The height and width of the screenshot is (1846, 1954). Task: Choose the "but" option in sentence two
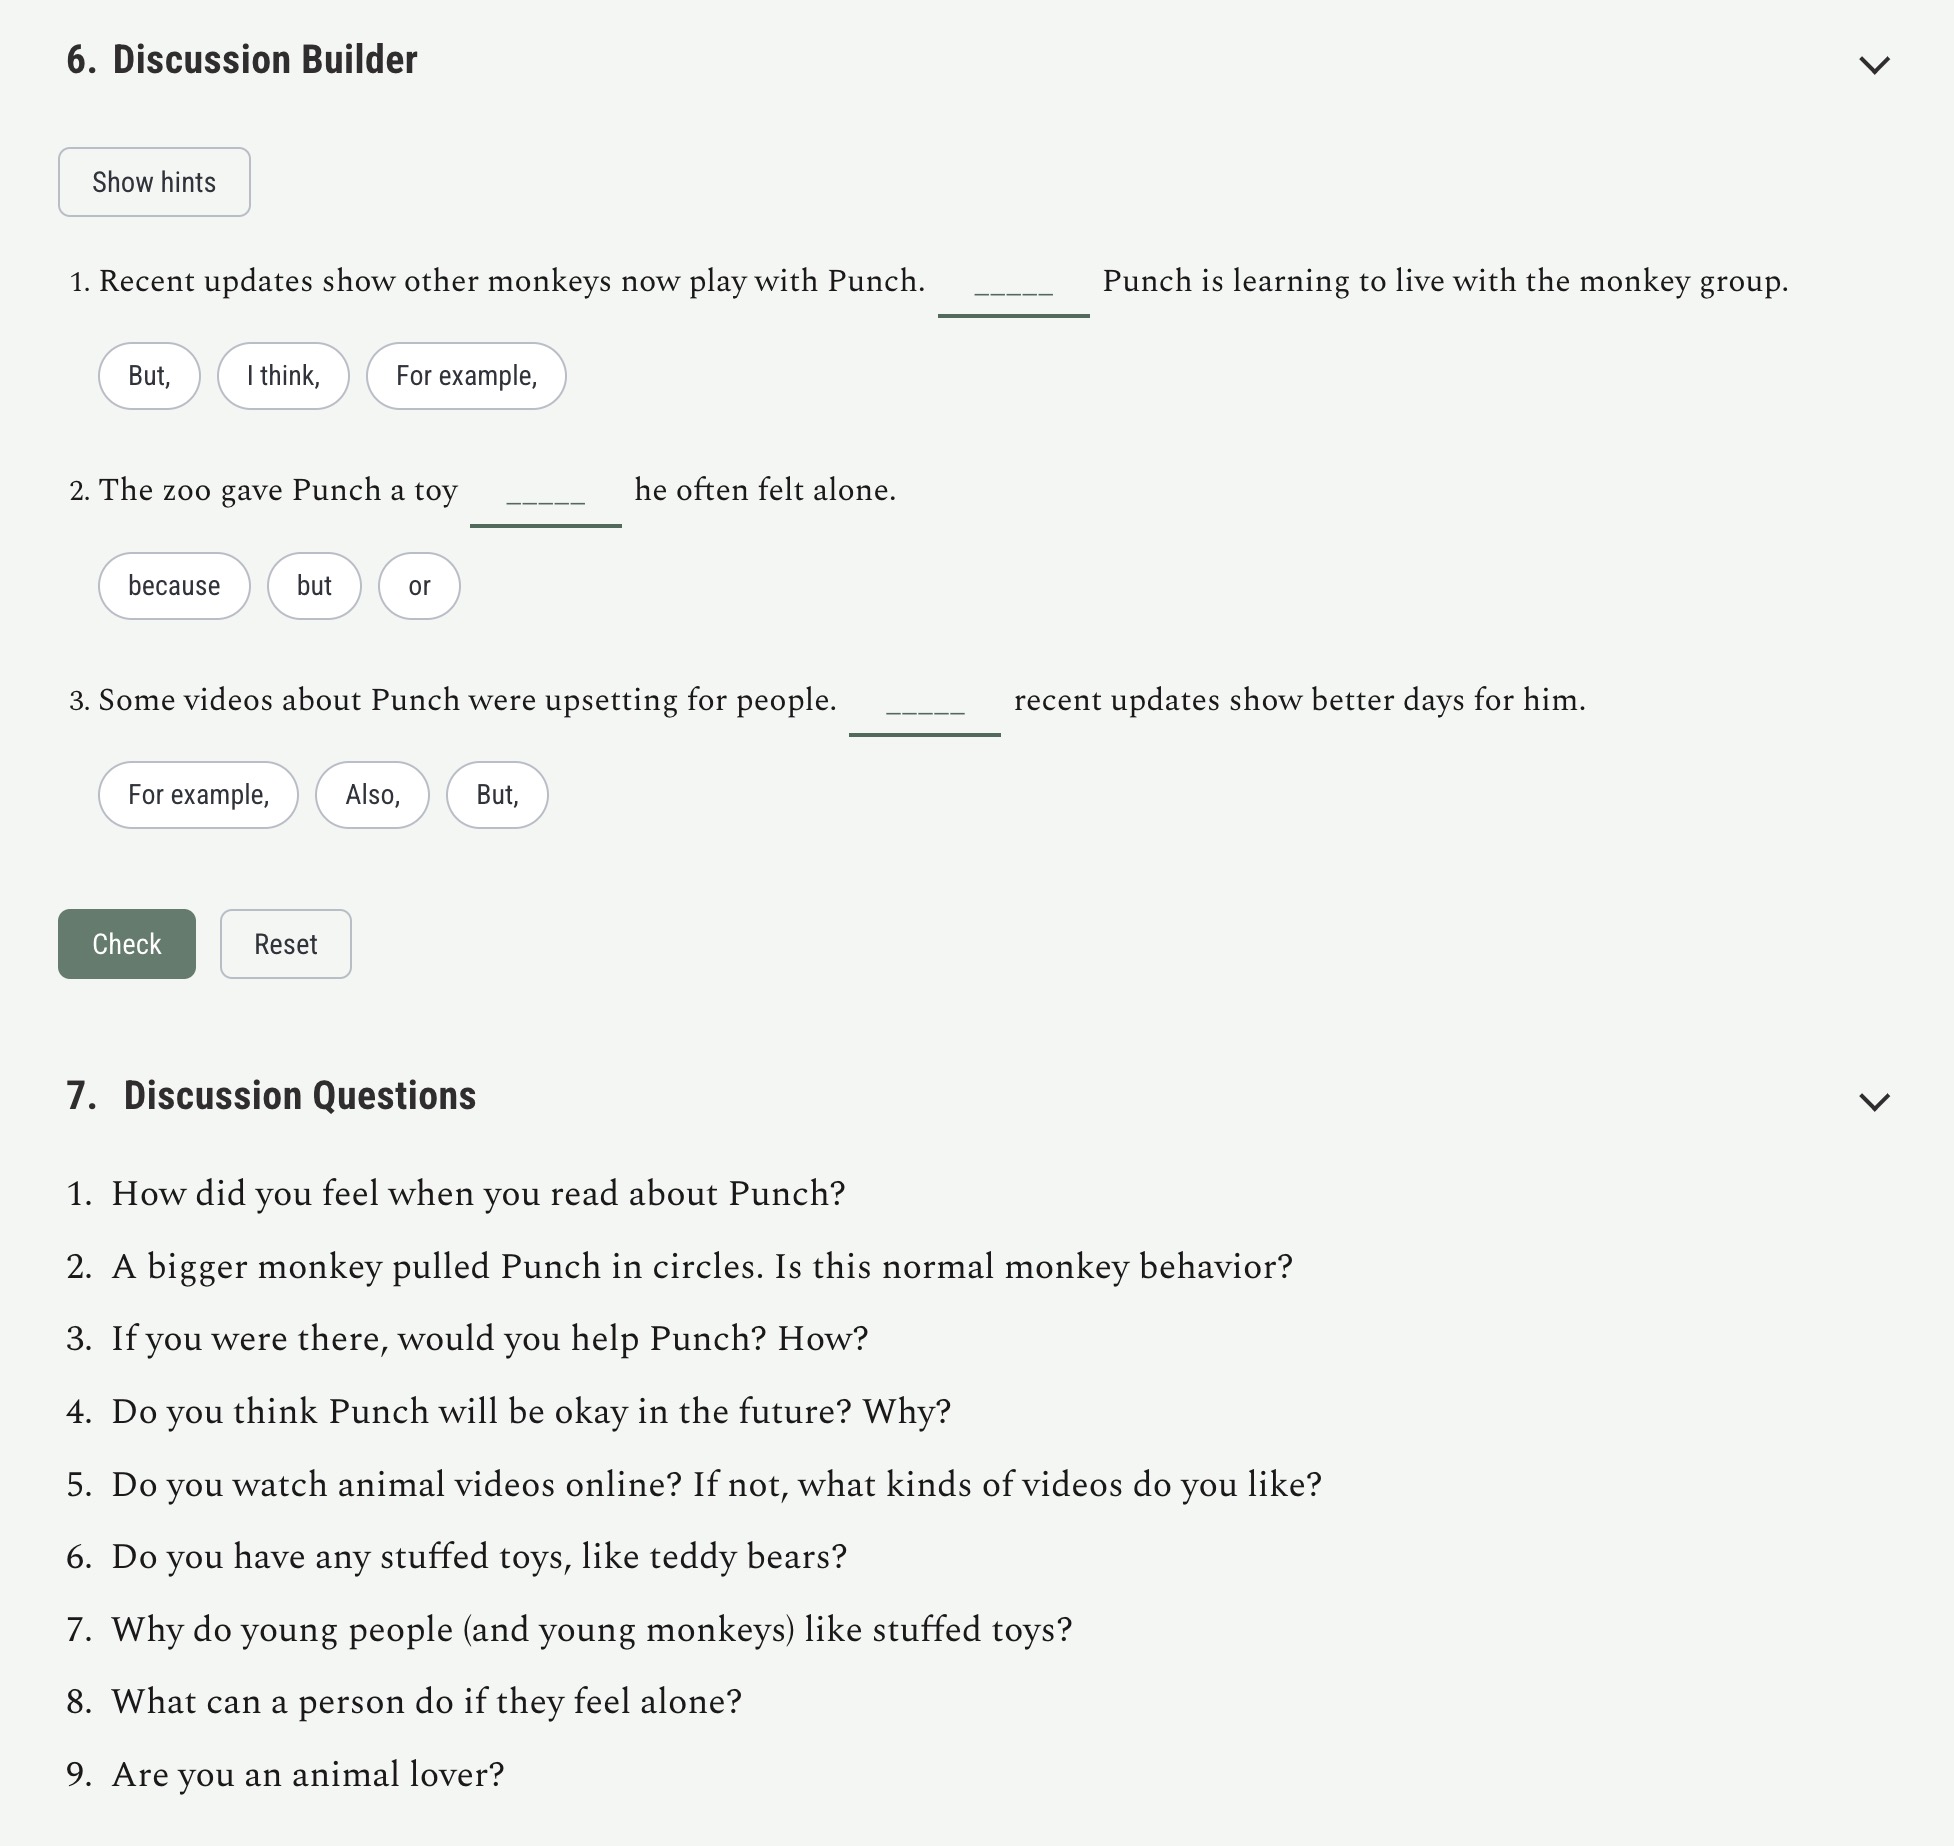[313, 586]
